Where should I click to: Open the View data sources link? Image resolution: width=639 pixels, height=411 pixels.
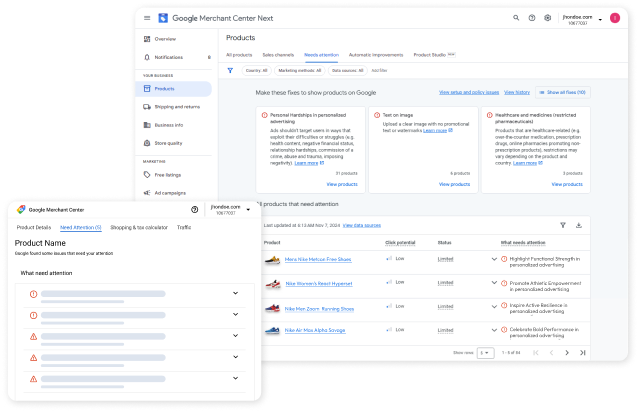(361, 225)
